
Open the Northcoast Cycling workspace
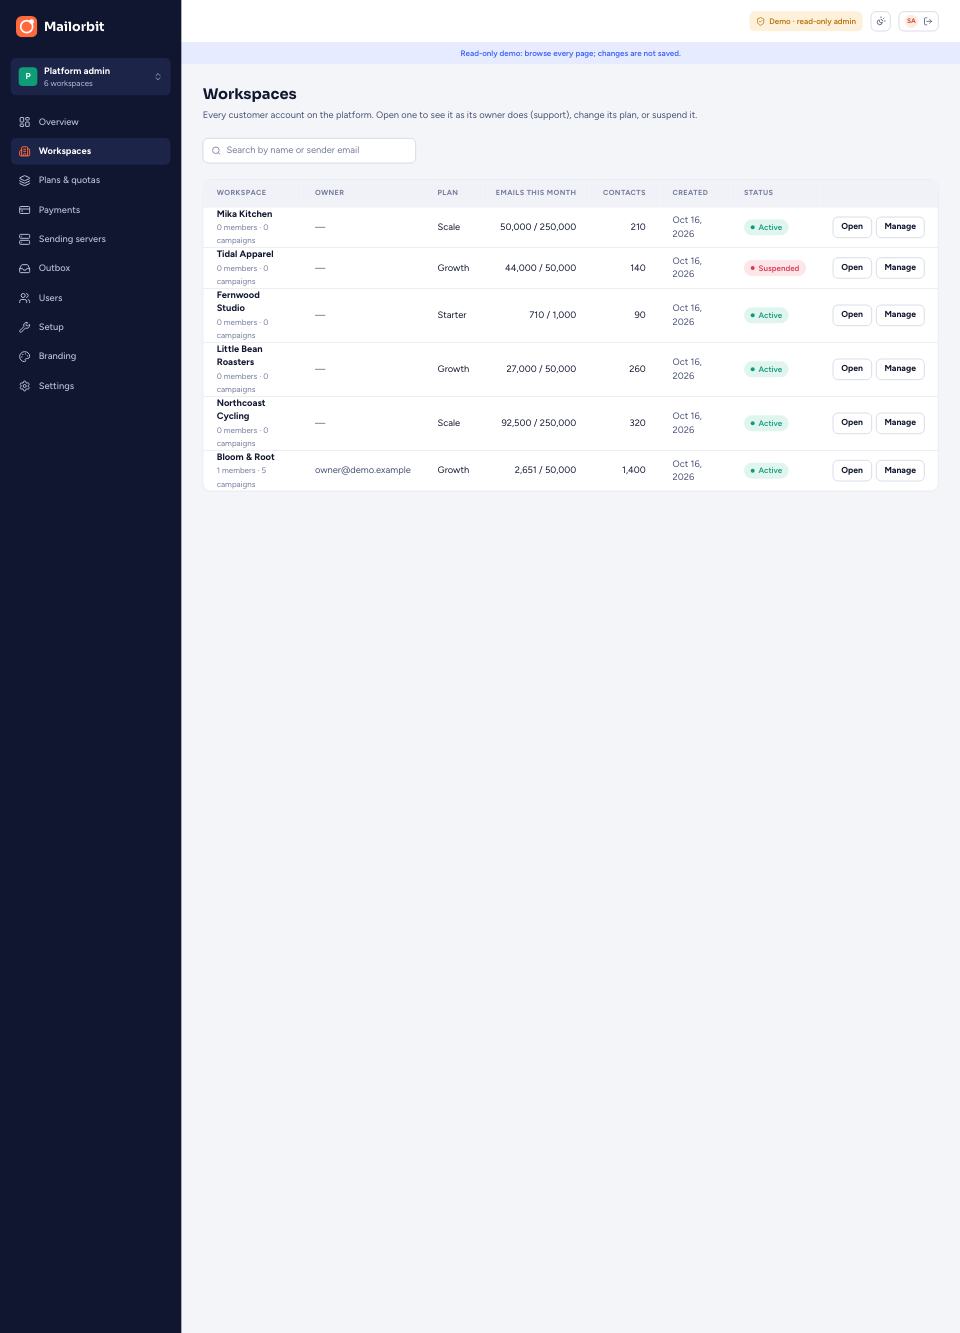tap(852, 423)
